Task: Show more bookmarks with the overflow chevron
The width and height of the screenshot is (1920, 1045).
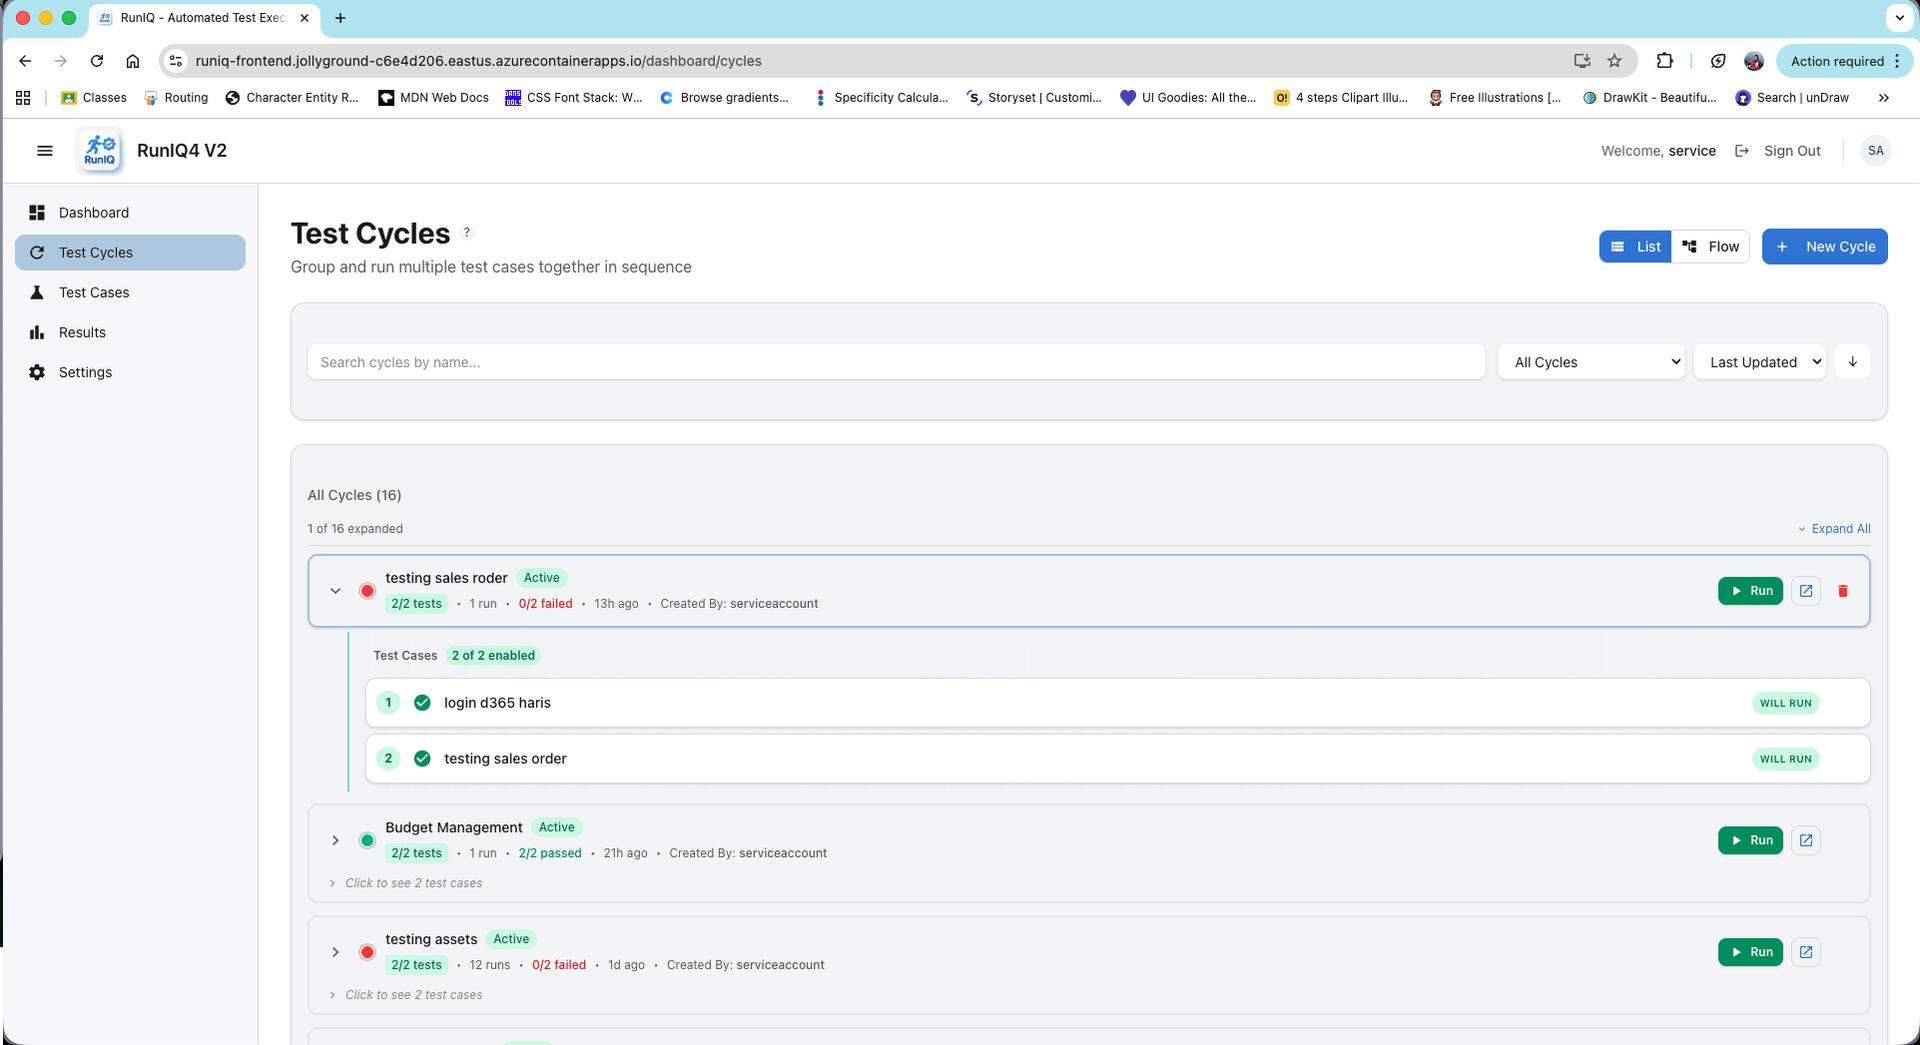Action: 1884,98
